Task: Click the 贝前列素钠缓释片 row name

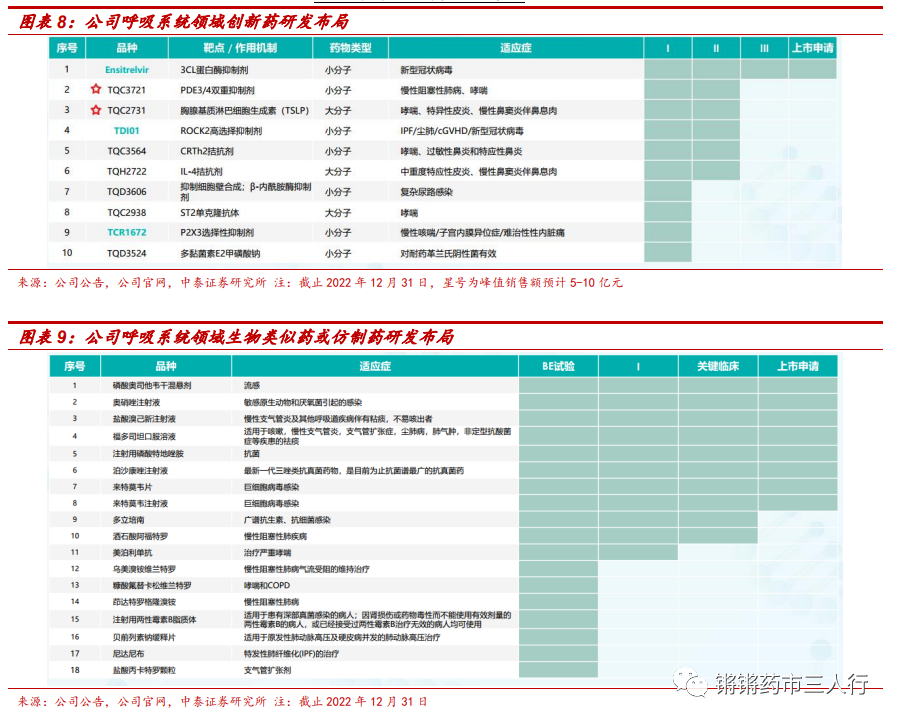Action: (x=144, y=637)
